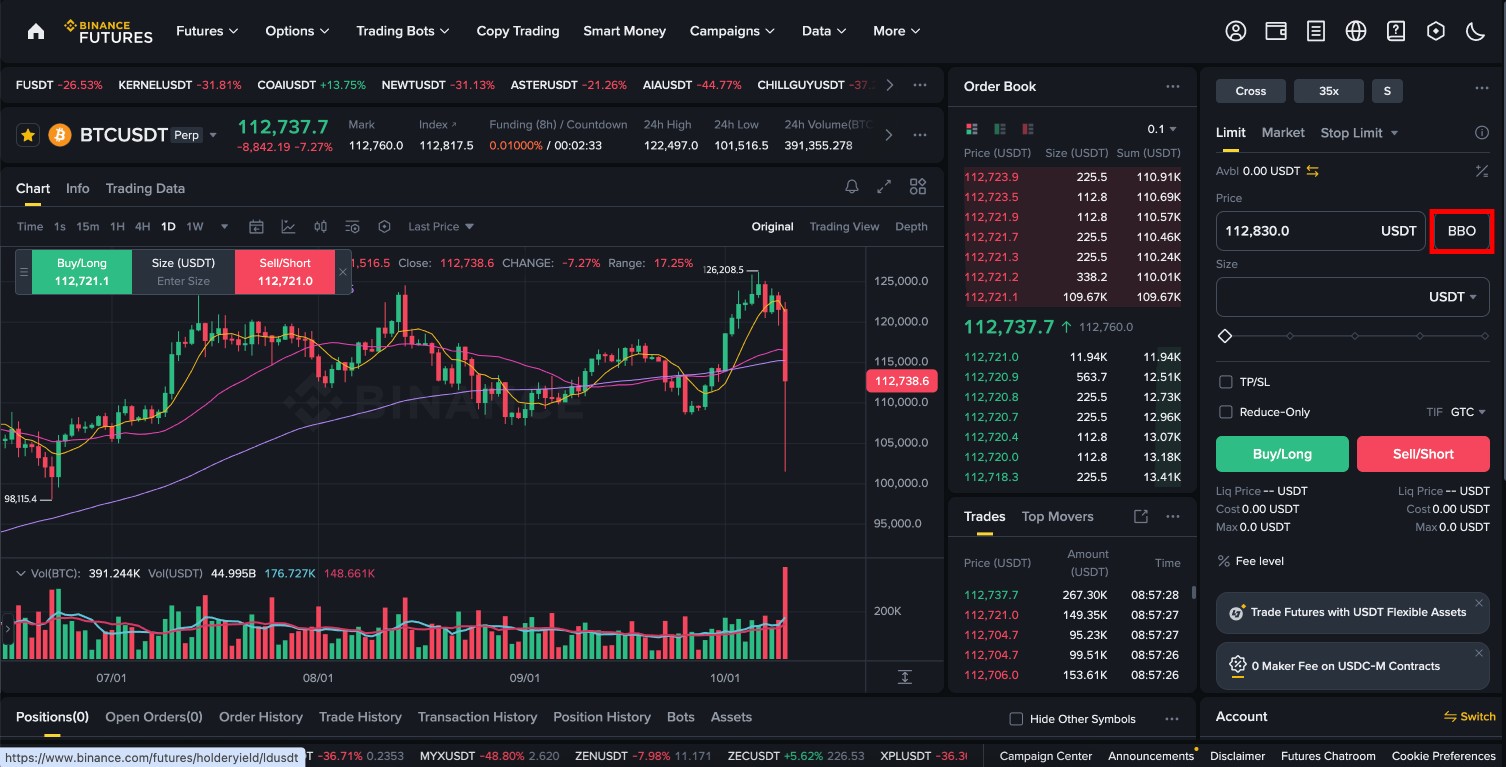Click the globe language icon
The width and height of the screenshot is (1506, 767).
(x=1356, y=31)
